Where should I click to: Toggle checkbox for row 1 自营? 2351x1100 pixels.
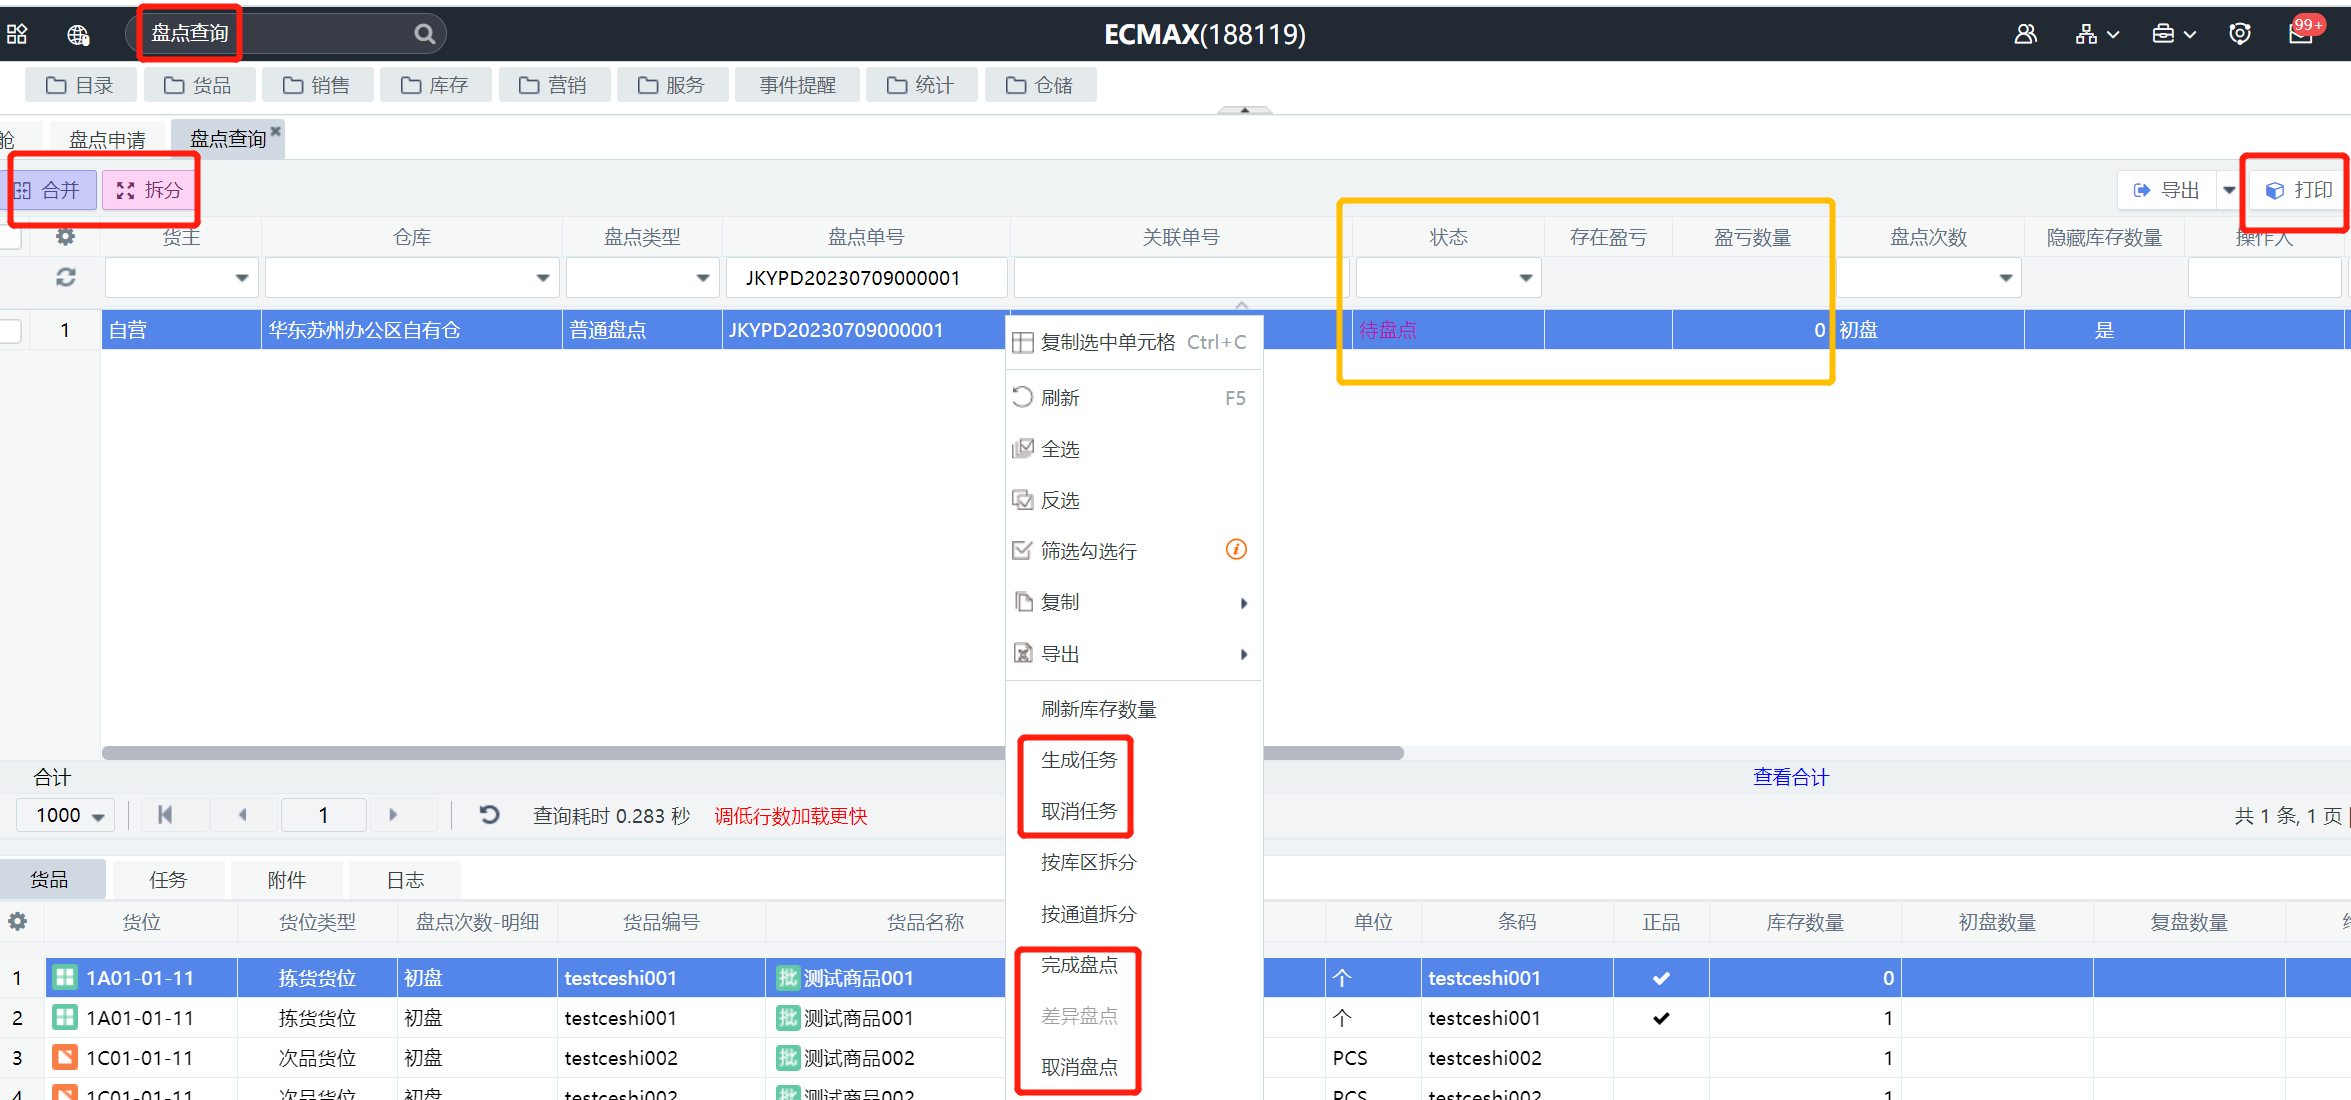[x=10, y=330]
